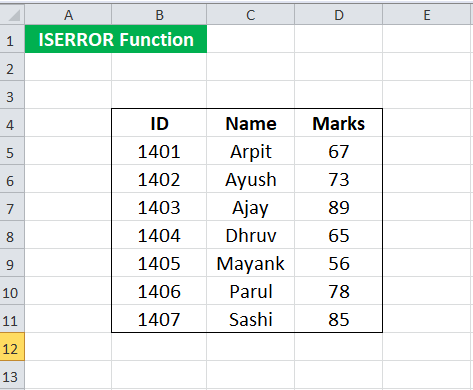Select the marks cell showing 78
The height and width of the screenshot is (390, 473).
coord(338,291)
